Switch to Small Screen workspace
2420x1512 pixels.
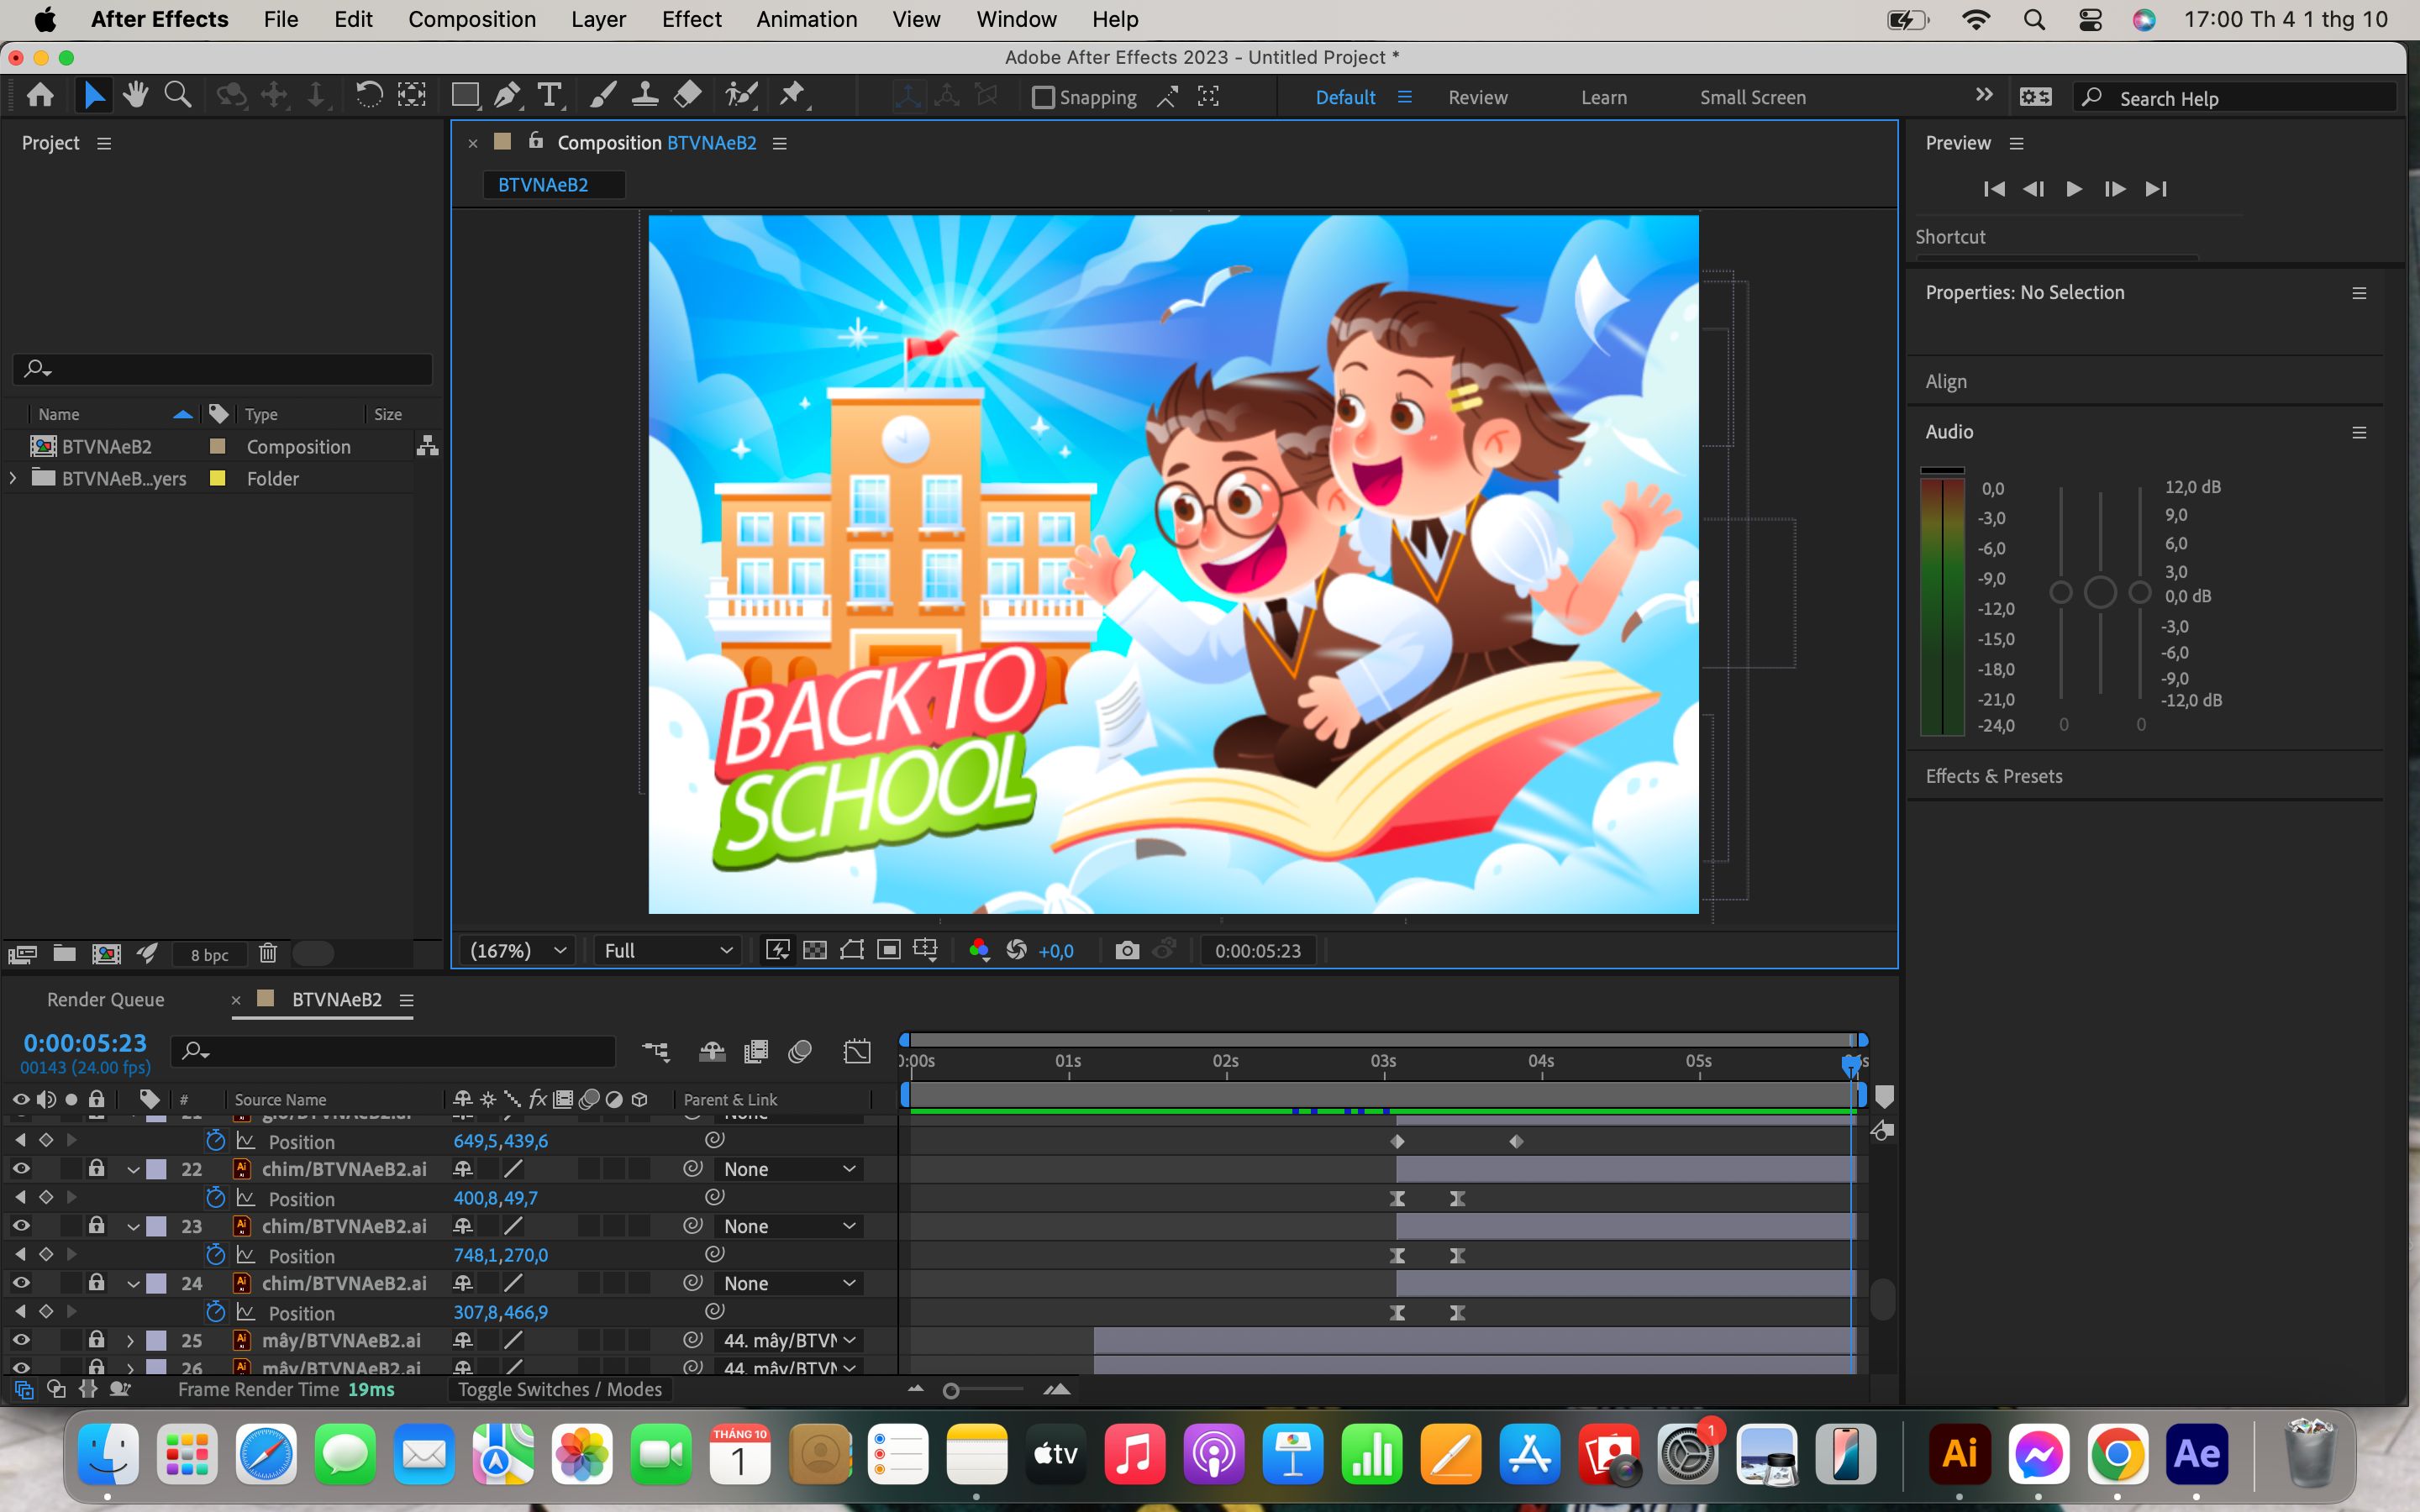tap(1752, 97)
